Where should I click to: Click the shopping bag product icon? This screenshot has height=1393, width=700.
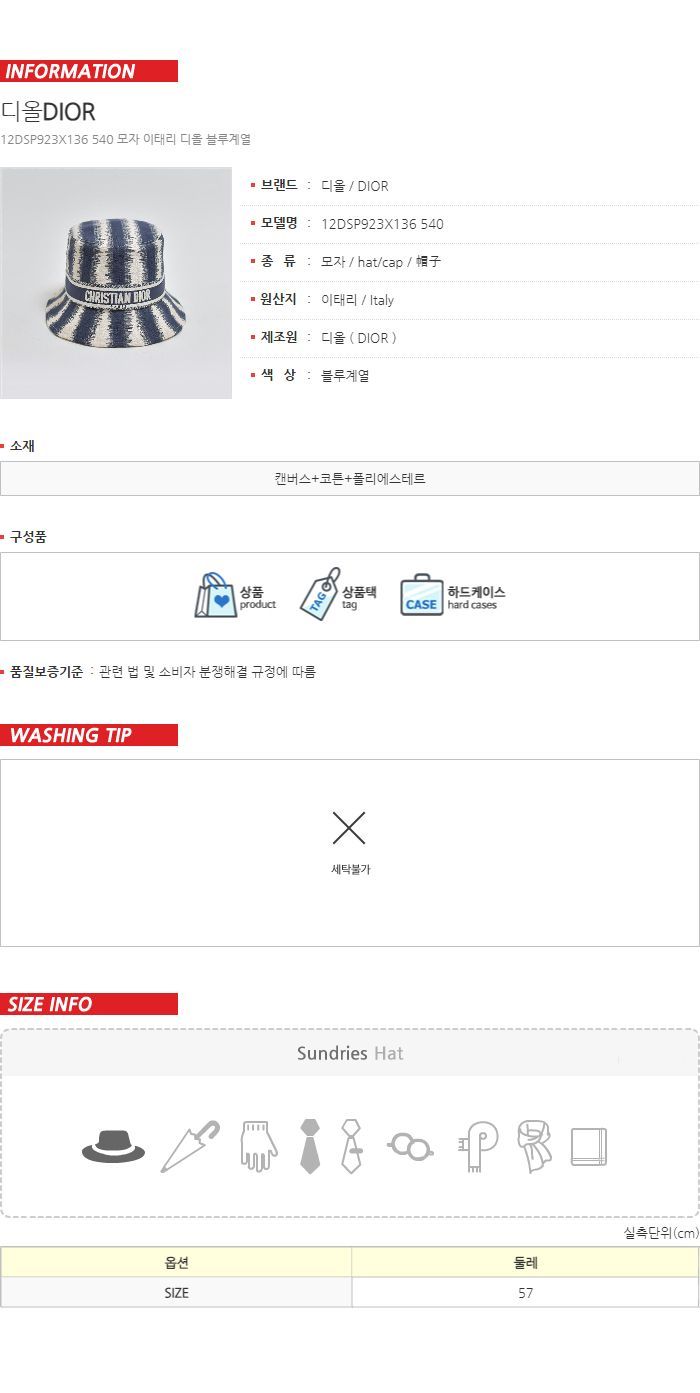coord(215,596)
